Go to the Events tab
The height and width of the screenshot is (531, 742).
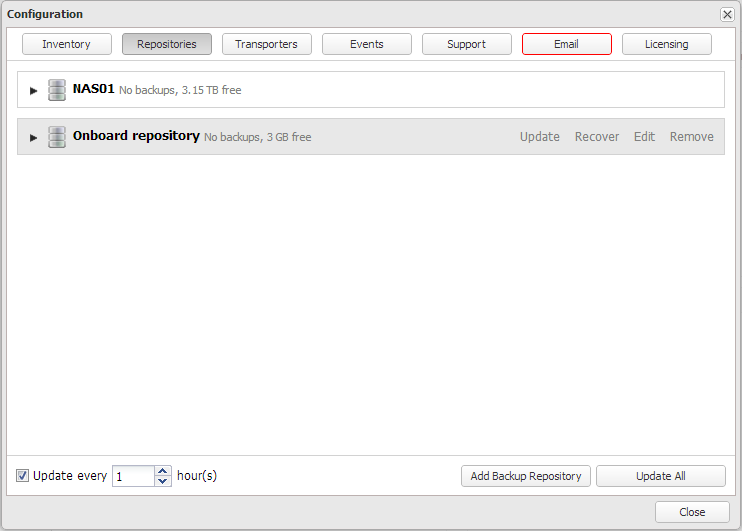(x=367, y=44)
